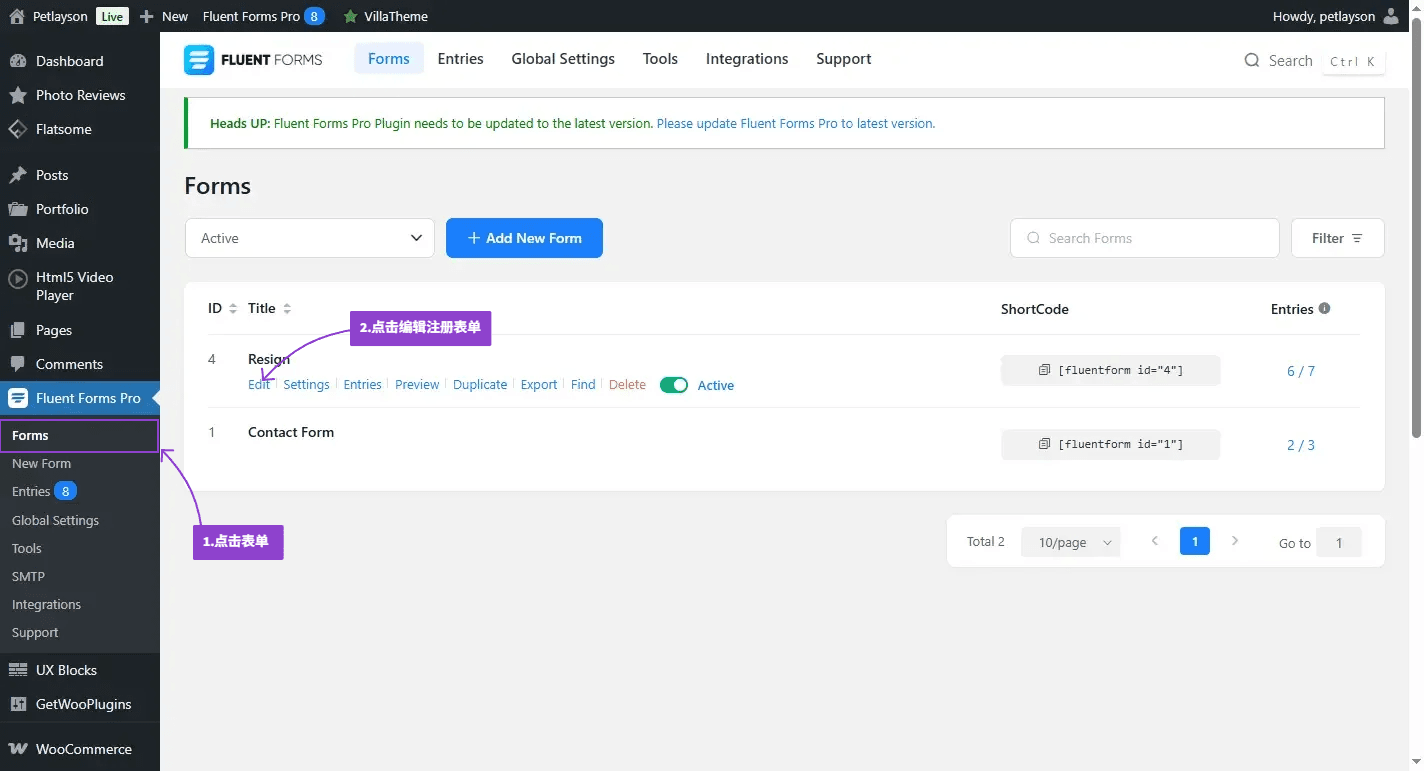Image resolution: width=1424 pixels, height=771 pixels.
Task: Click the Add New Form button
Action: coord(524,238)
